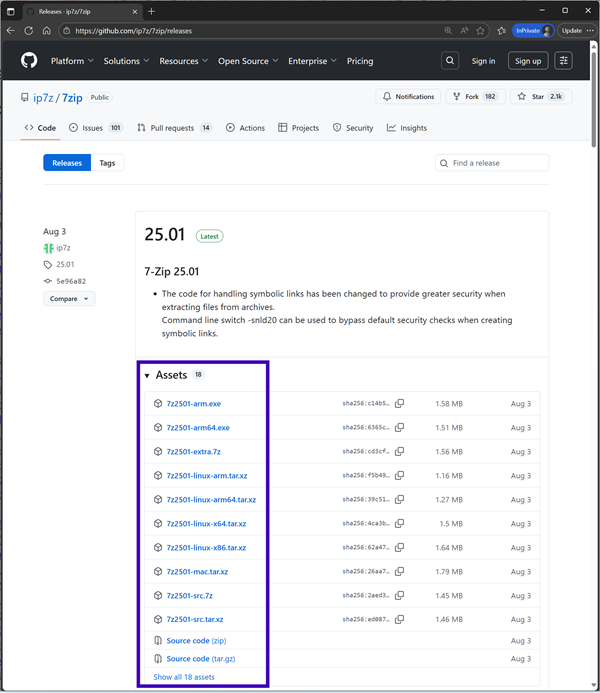
Task: Click the browser Update button
Action: pyautogui.click(x=572, y=30)
